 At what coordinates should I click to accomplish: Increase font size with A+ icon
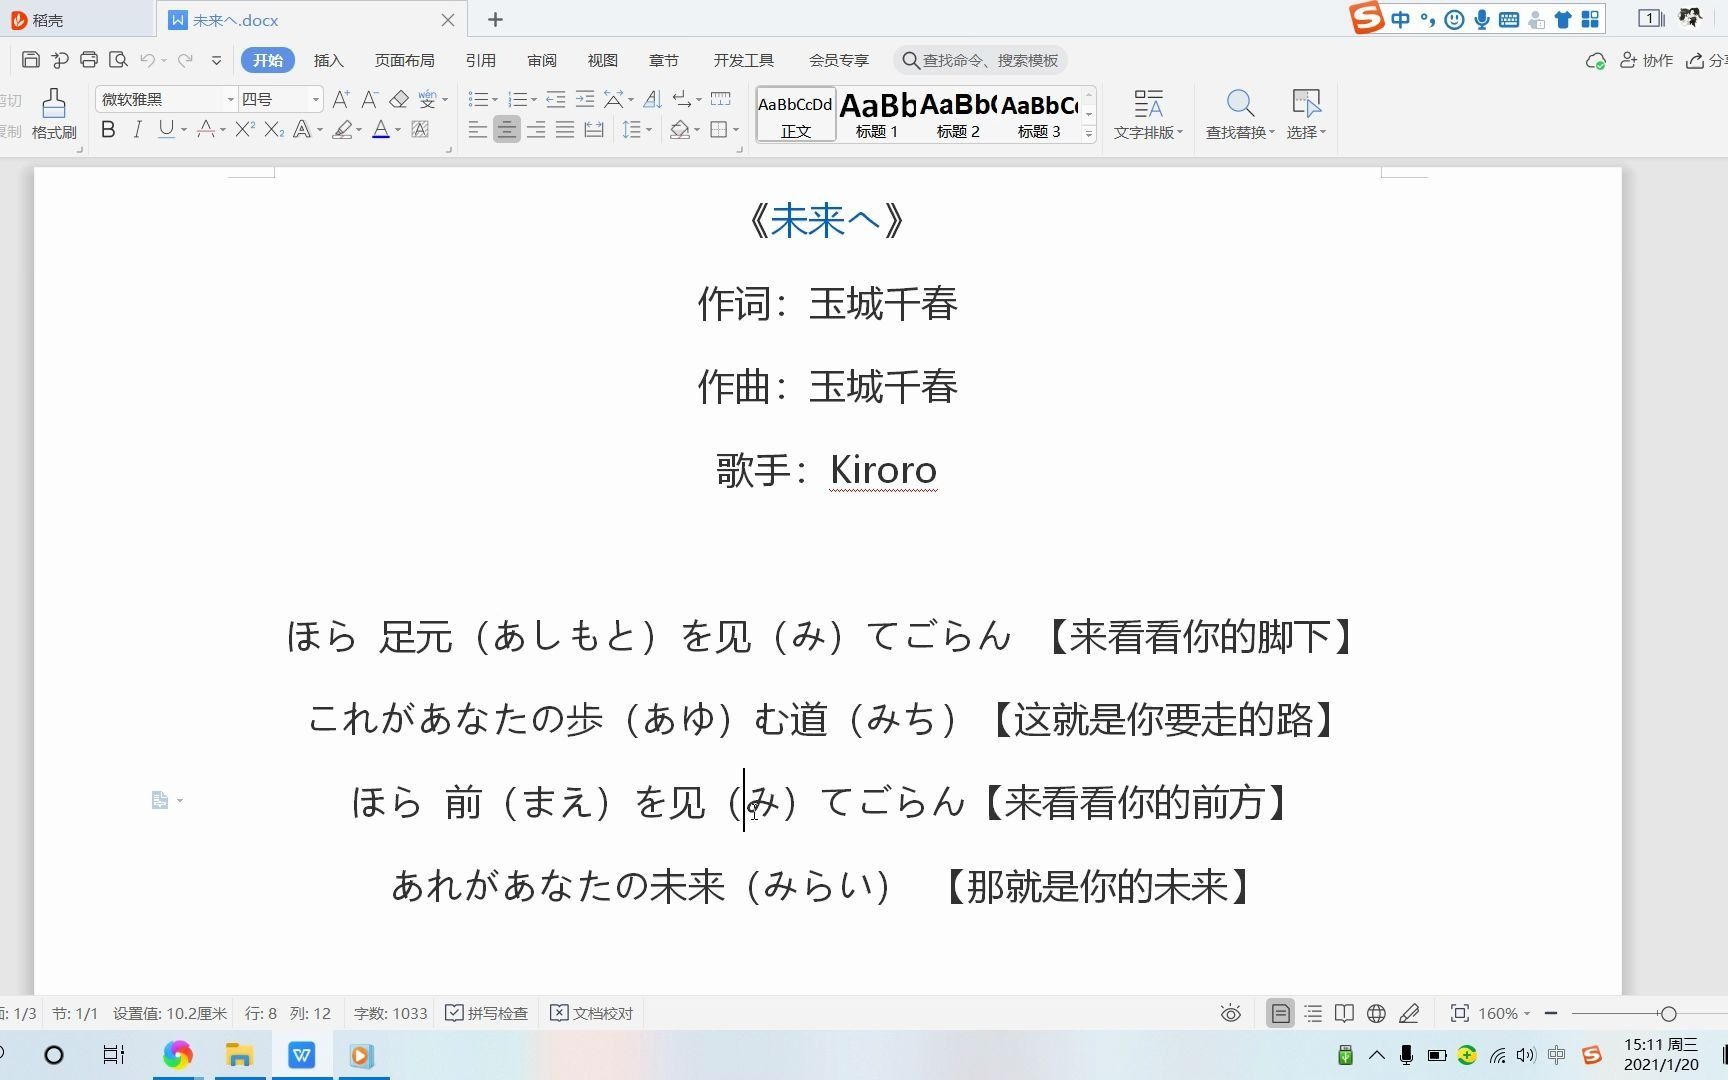[341, 99]
